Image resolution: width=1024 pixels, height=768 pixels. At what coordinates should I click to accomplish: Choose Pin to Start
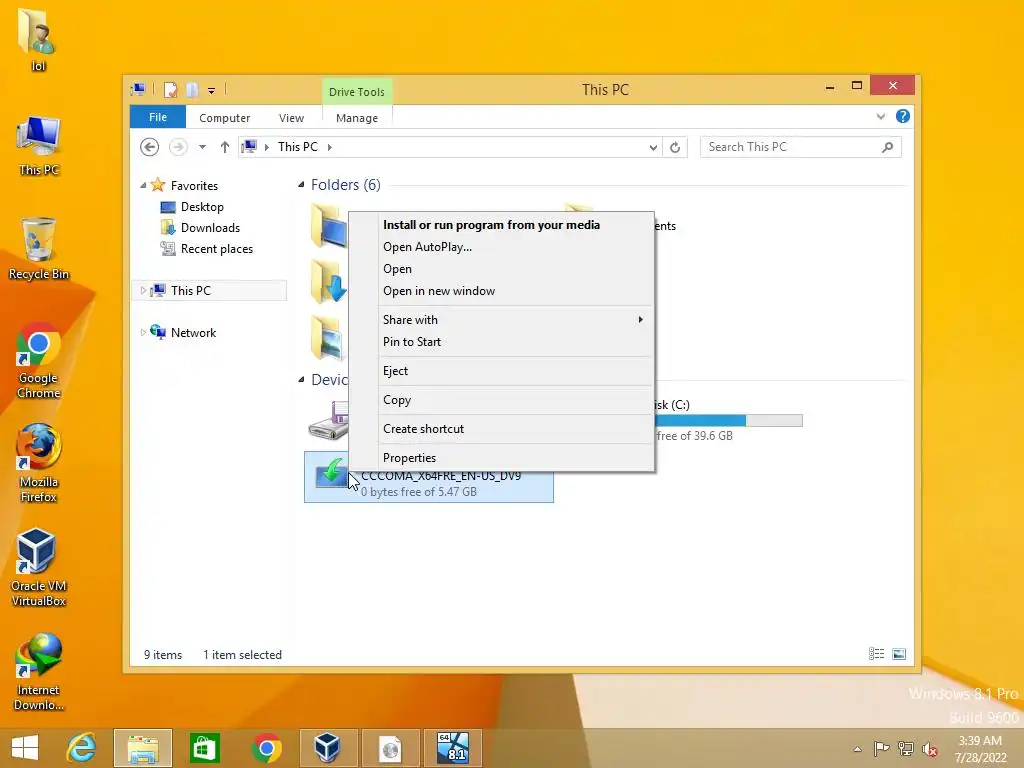502,342
